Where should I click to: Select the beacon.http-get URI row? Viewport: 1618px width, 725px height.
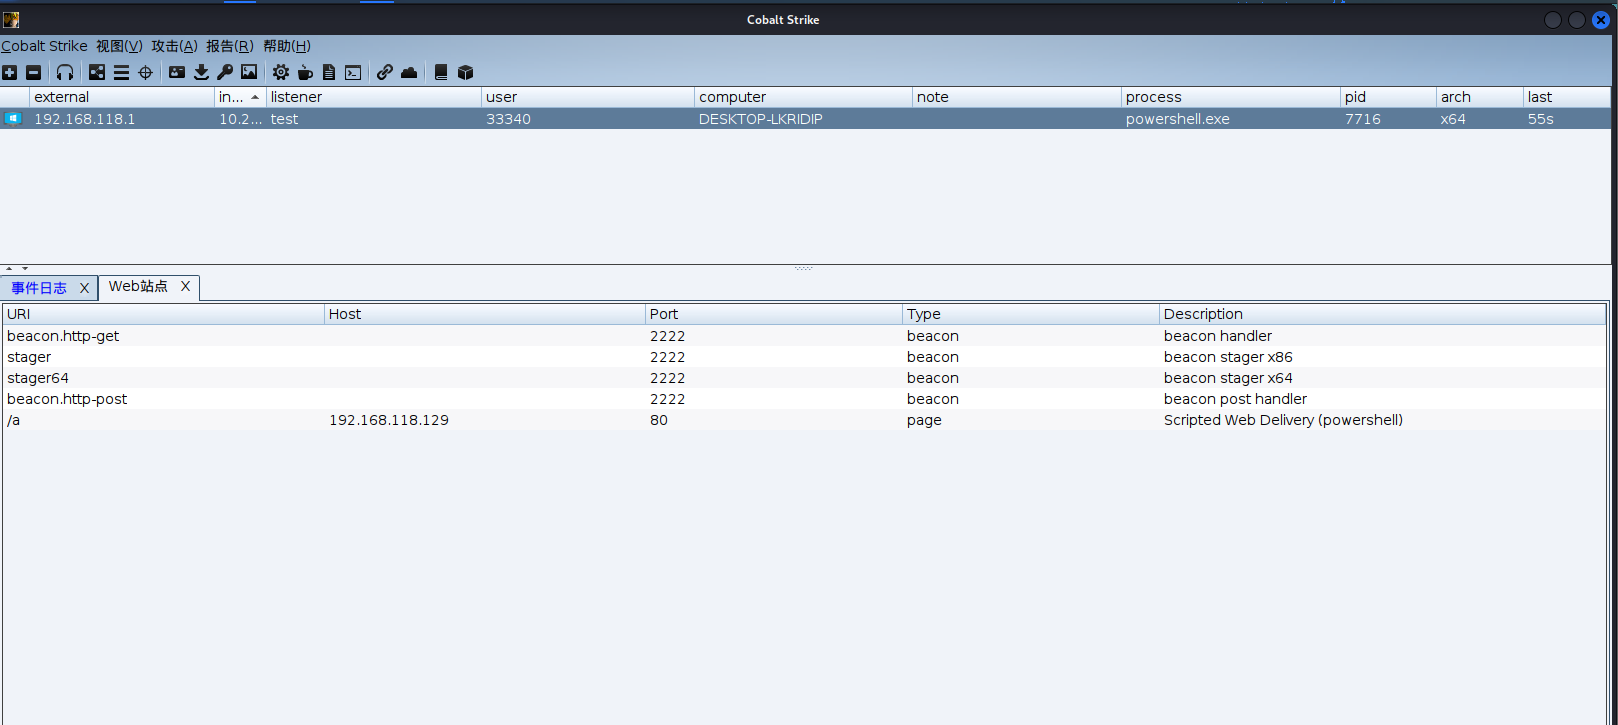(x=804, y=336)
